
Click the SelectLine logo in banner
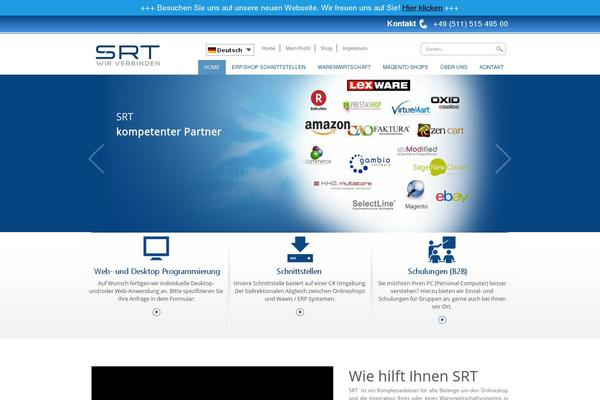(x=373, y=205)
